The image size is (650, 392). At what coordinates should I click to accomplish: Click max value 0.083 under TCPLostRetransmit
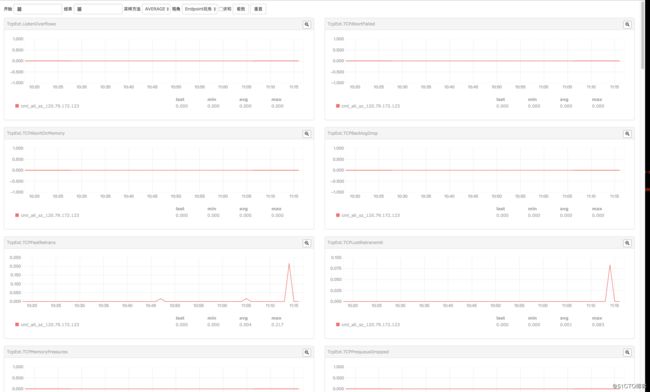coord(598,324)
